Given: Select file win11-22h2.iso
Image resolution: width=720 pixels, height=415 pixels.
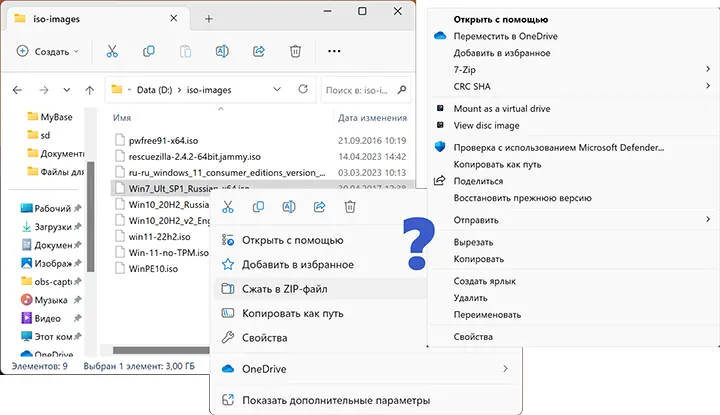Looking at the screenshot, I should tap(159, 236).
